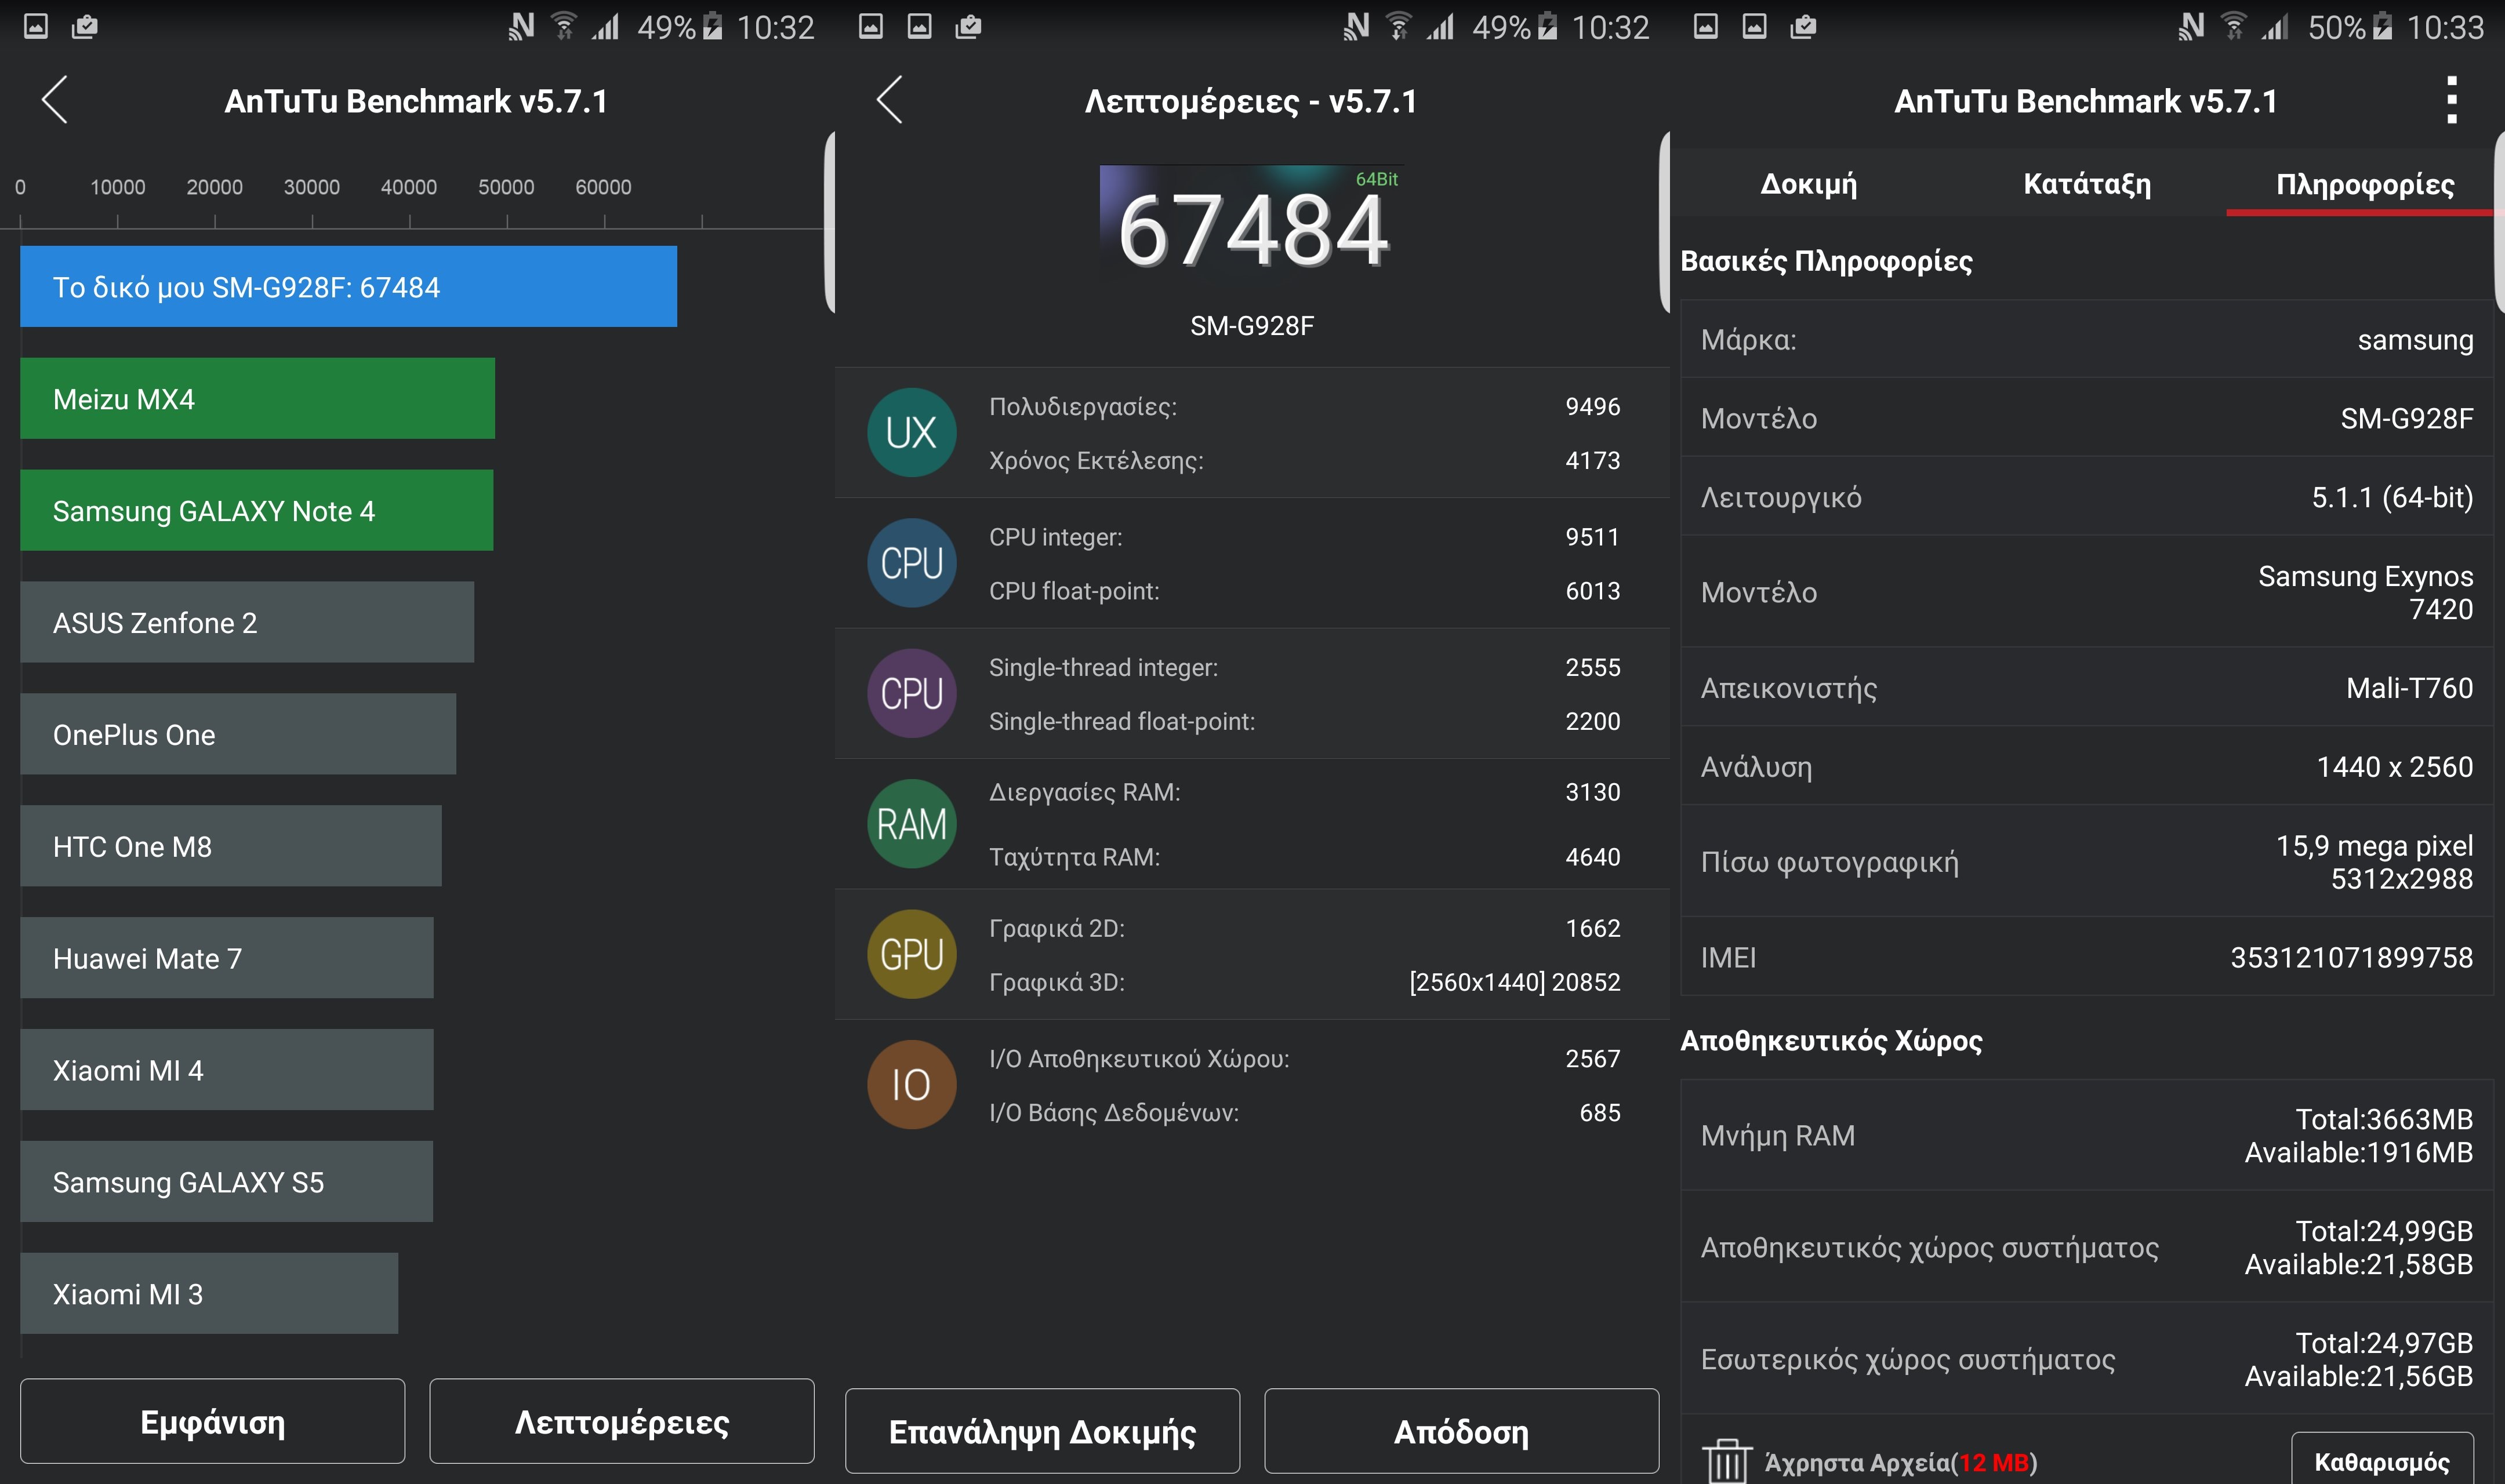The width and height of the screenshot is (2505, 1484).
Task: Tap the CPU integer score row
Action: (x=1304, y=537)
